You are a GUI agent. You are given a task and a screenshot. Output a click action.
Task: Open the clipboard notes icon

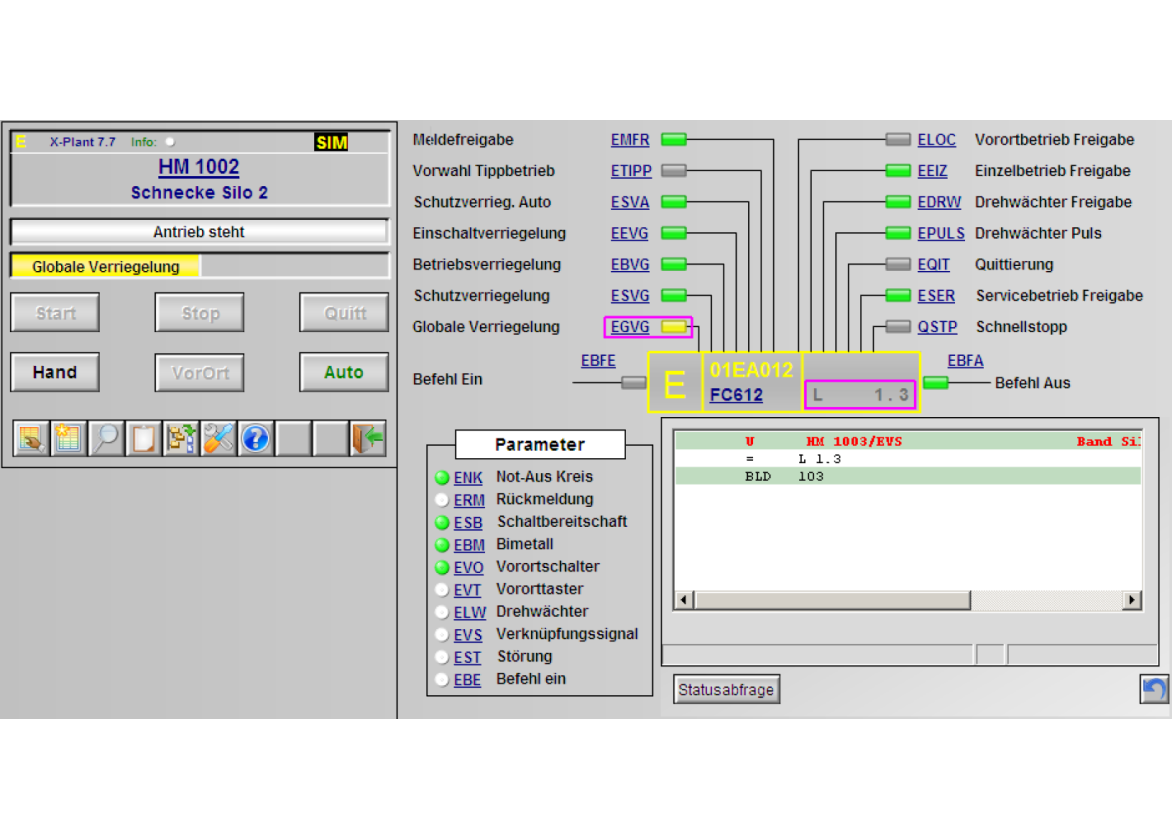[143, 438]
